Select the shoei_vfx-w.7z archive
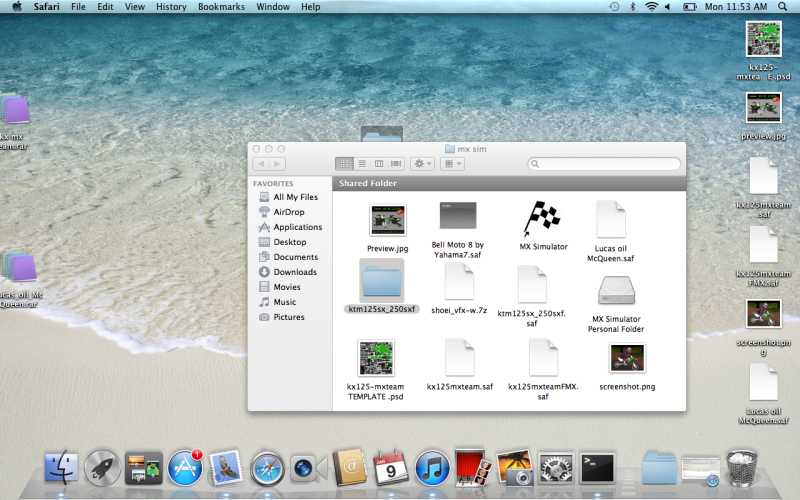800x500 pixels. [459, 282]
